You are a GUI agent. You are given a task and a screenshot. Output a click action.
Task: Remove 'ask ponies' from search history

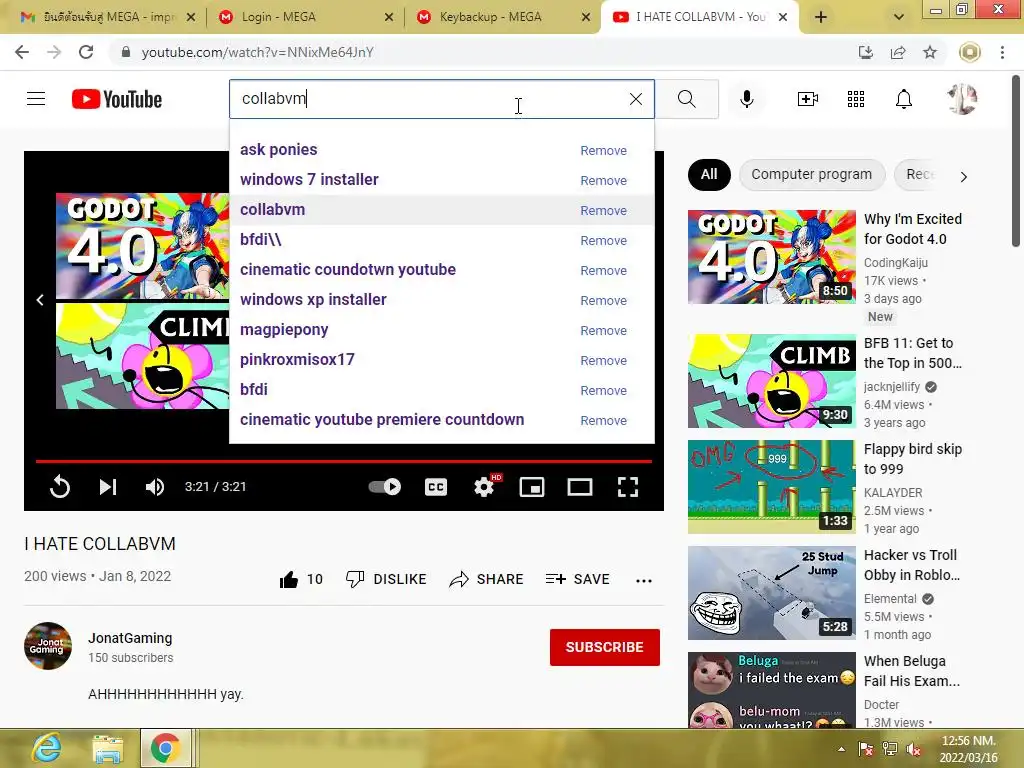point(603,150)
